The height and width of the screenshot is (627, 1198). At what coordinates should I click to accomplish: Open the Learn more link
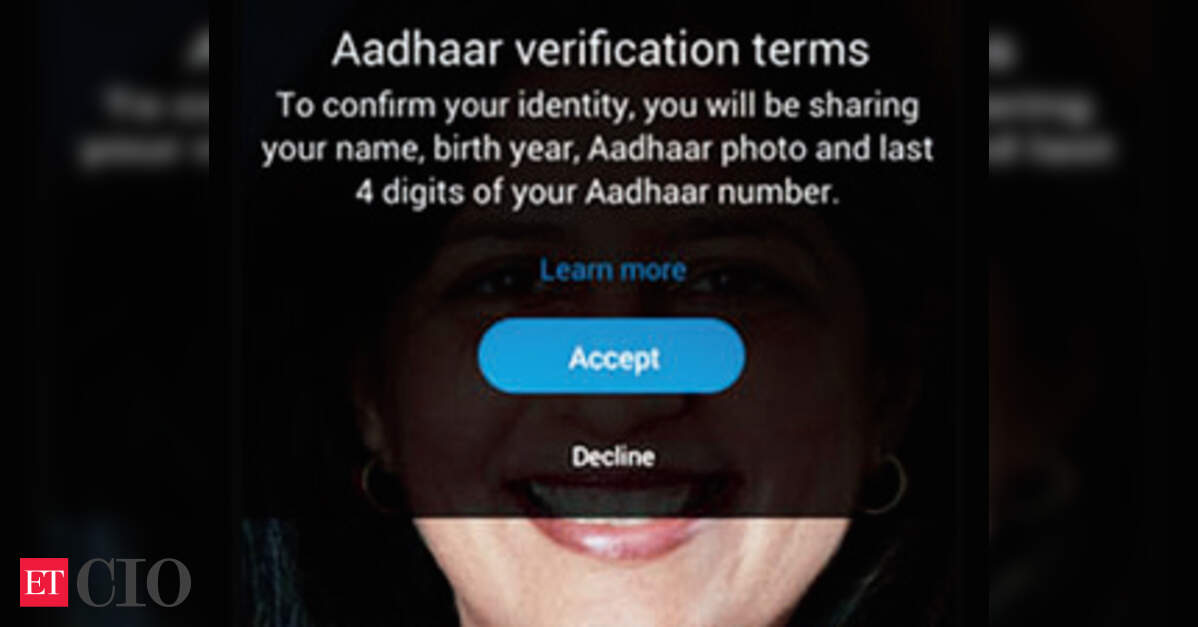[613, 270]
